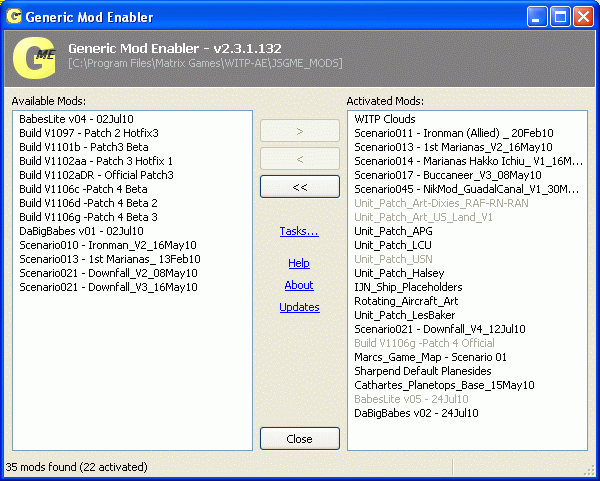Screen dimensions: 600x481
Task: Select 'IJN_Ship_Placeholders' activated mod
Action: pyautogui.click(x=408, y=287)
